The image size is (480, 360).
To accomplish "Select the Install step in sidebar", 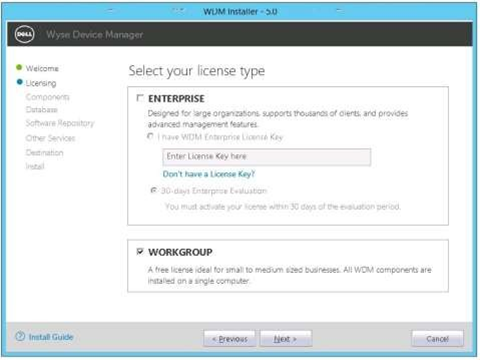I will [35, 166].
